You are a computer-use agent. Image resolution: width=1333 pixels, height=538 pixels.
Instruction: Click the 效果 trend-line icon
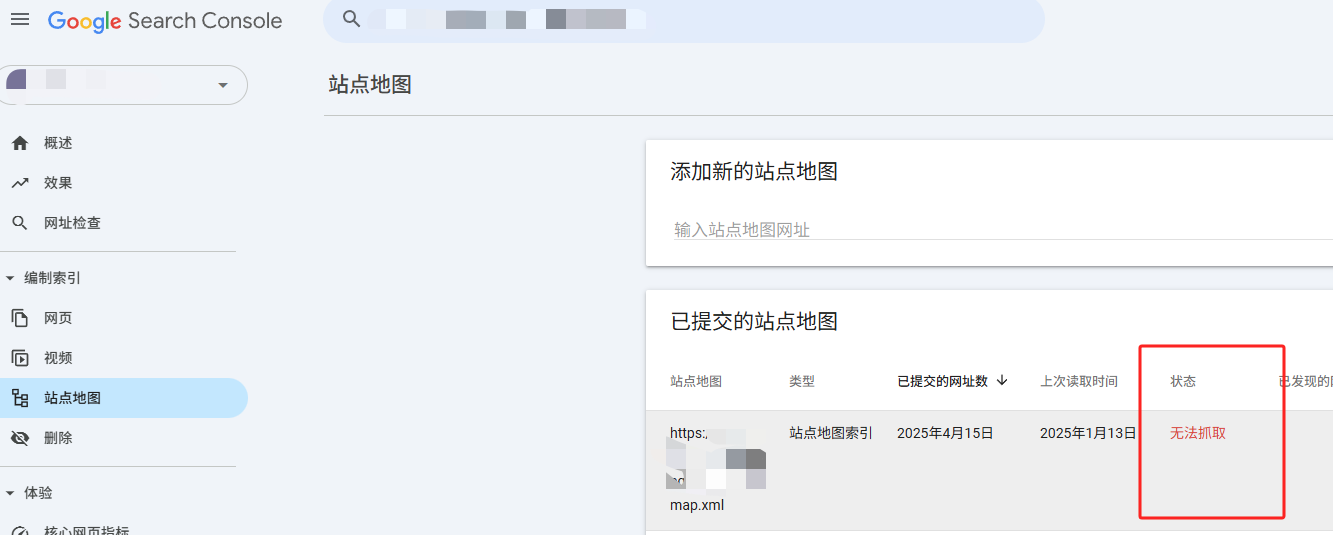tap(20, 183)
